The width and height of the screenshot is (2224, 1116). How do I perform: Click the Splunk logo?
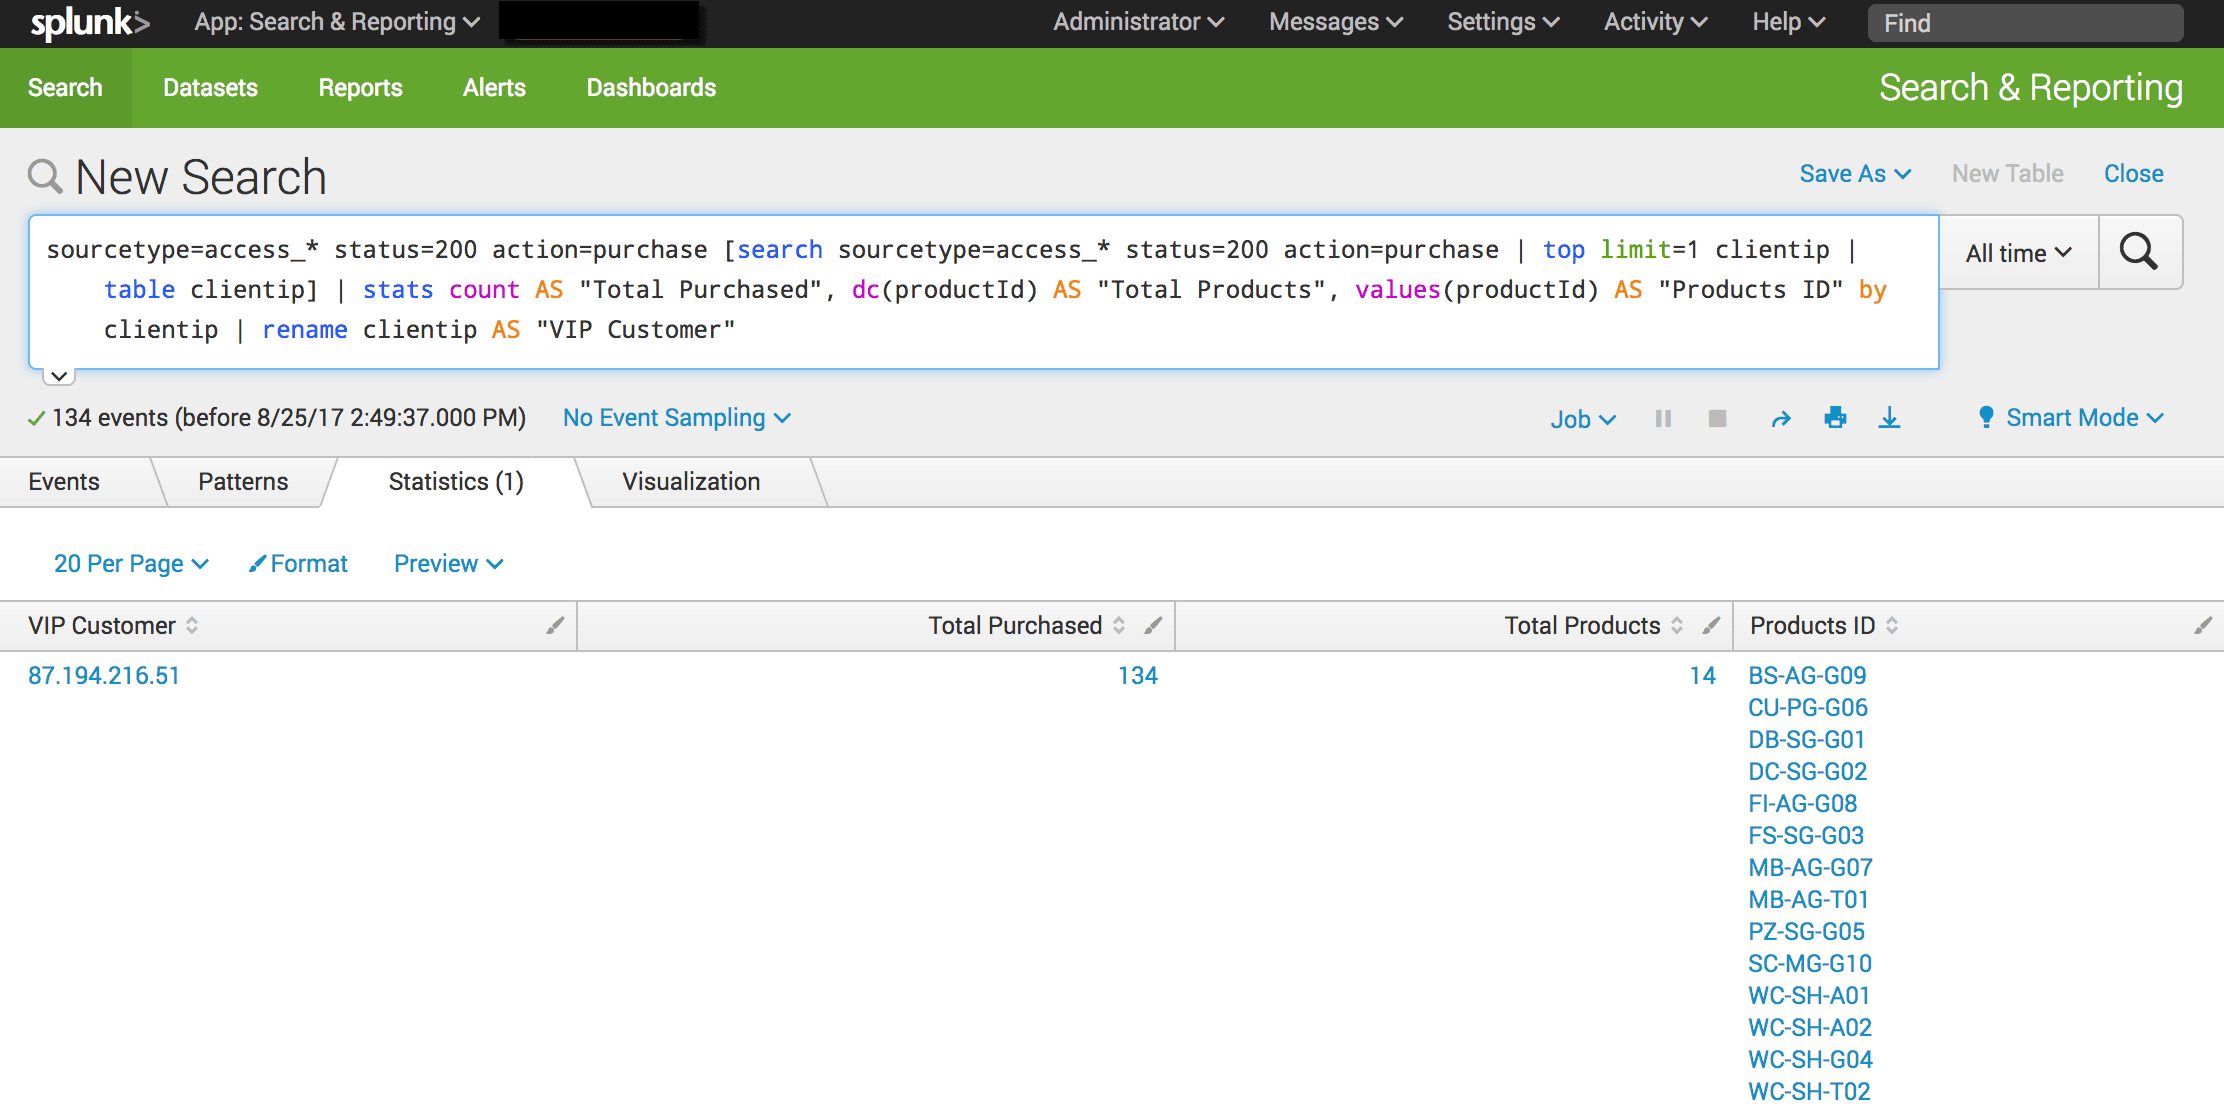(x=89, y=23)
